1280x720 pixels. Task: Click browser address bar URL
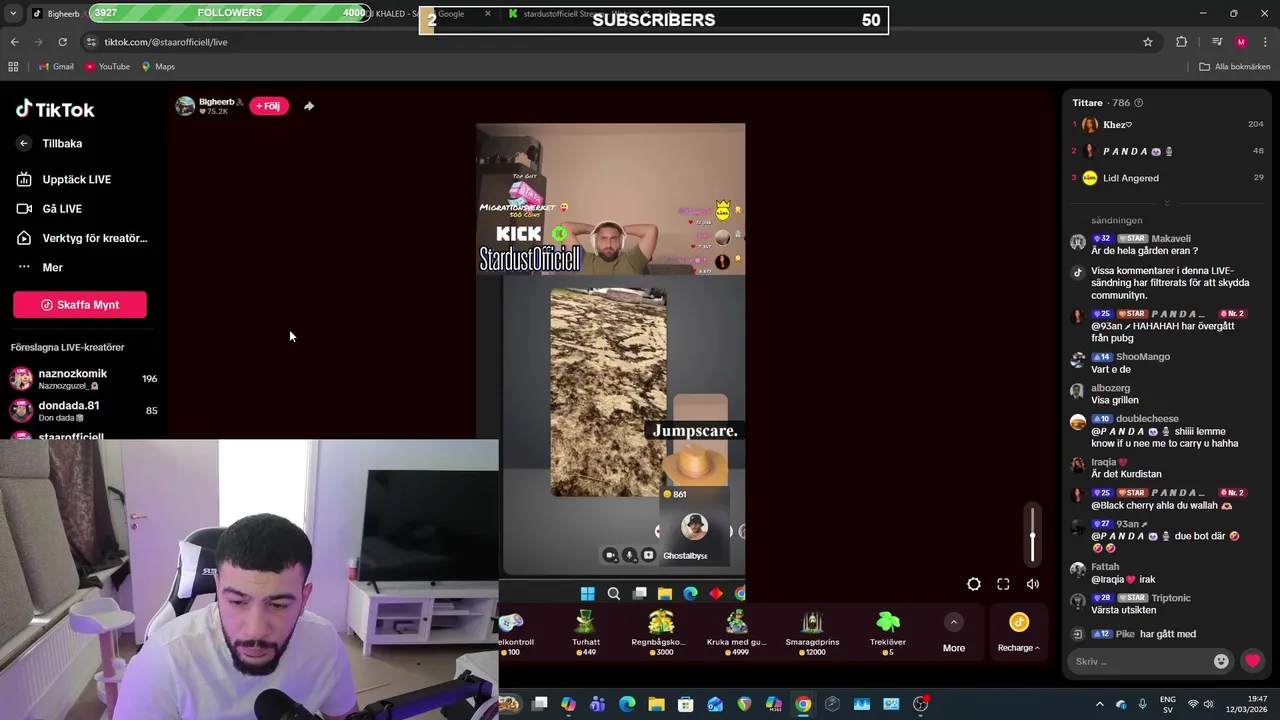(166, 42)
